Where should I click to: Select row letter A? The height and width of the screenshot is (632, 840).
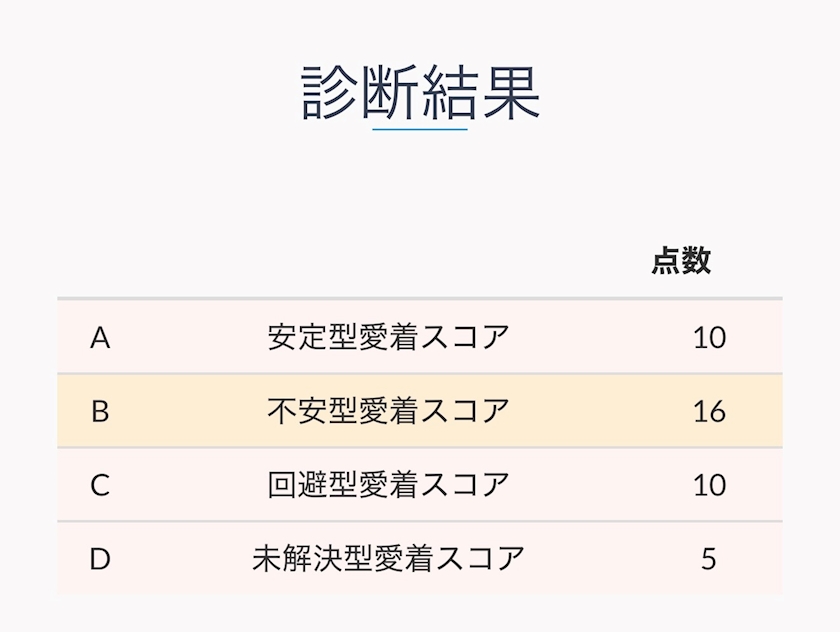[x=99, y=338]
